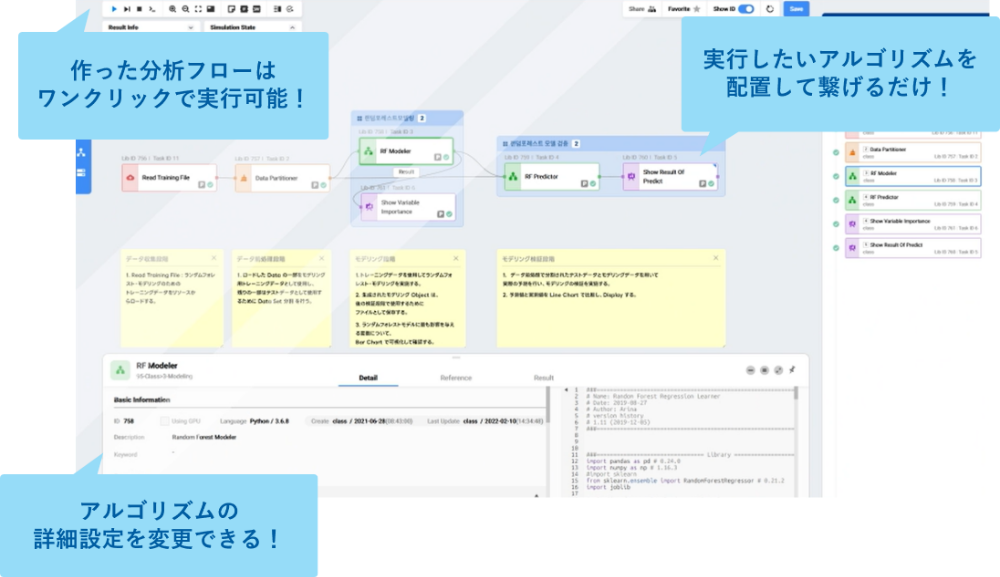Toggle the Show ID switch
1000x577 pixels.
click(x=746, y=8)
